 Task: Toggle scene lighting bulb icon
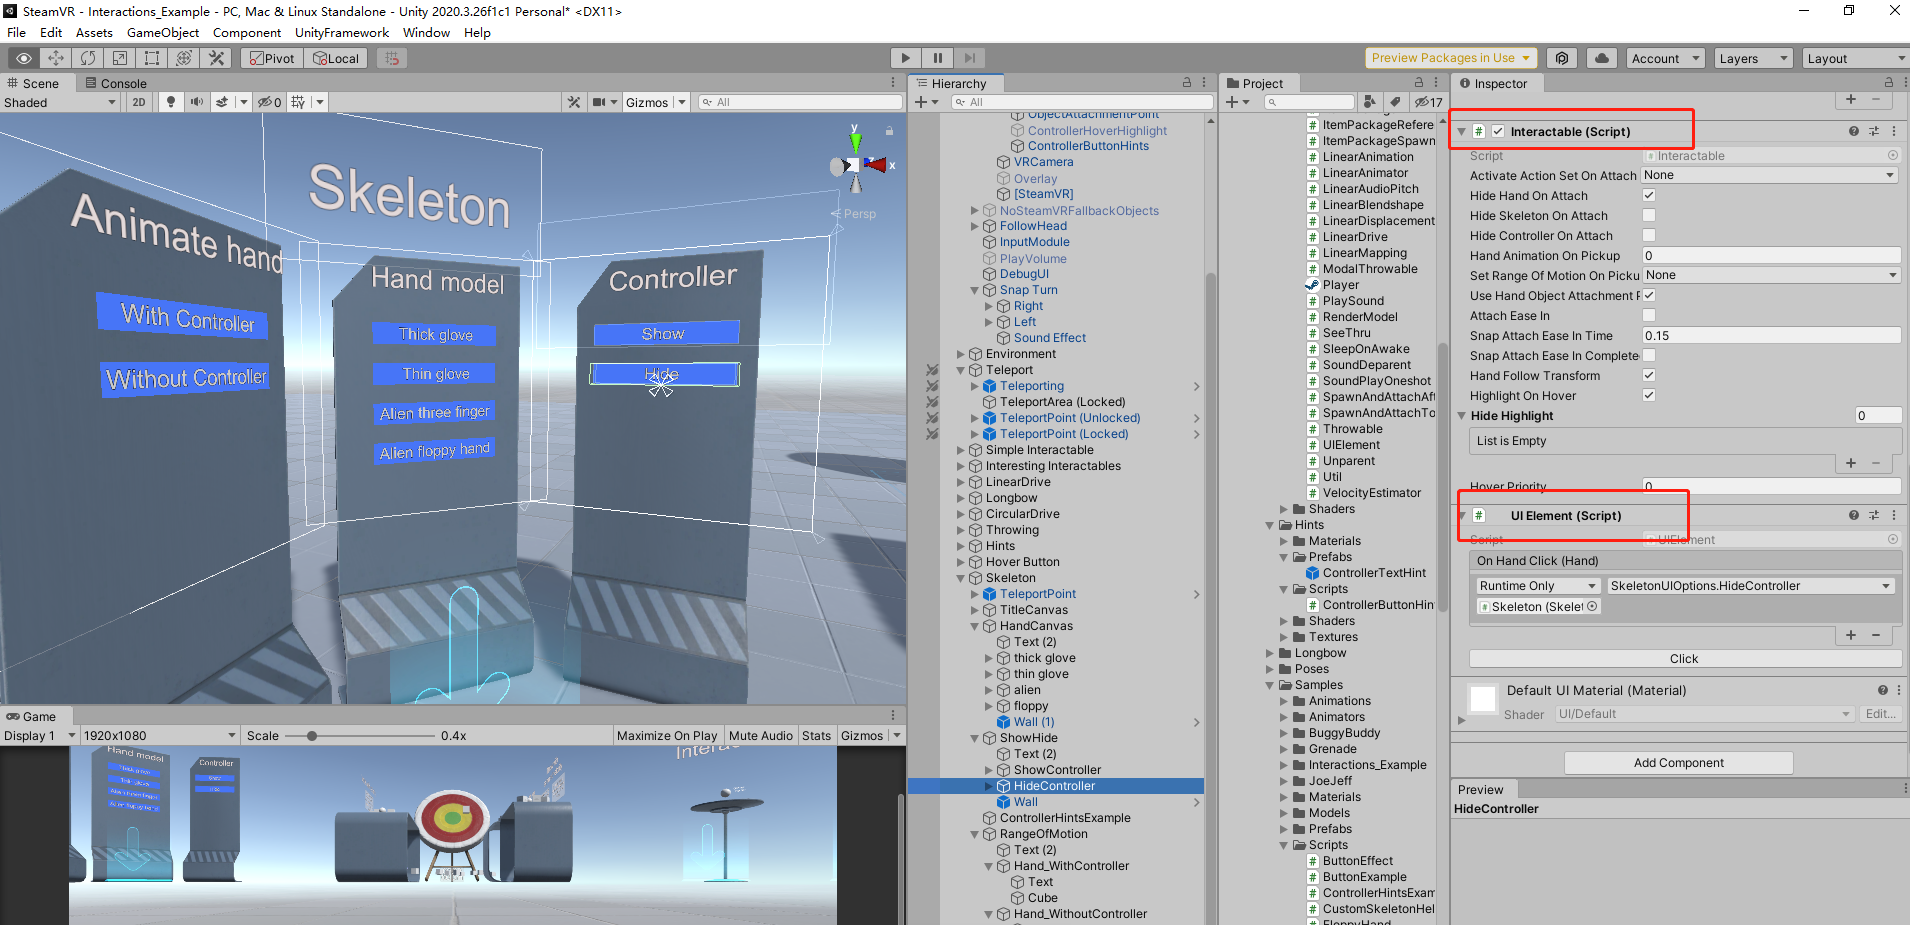pyautogui.click(x=171, y=102)
